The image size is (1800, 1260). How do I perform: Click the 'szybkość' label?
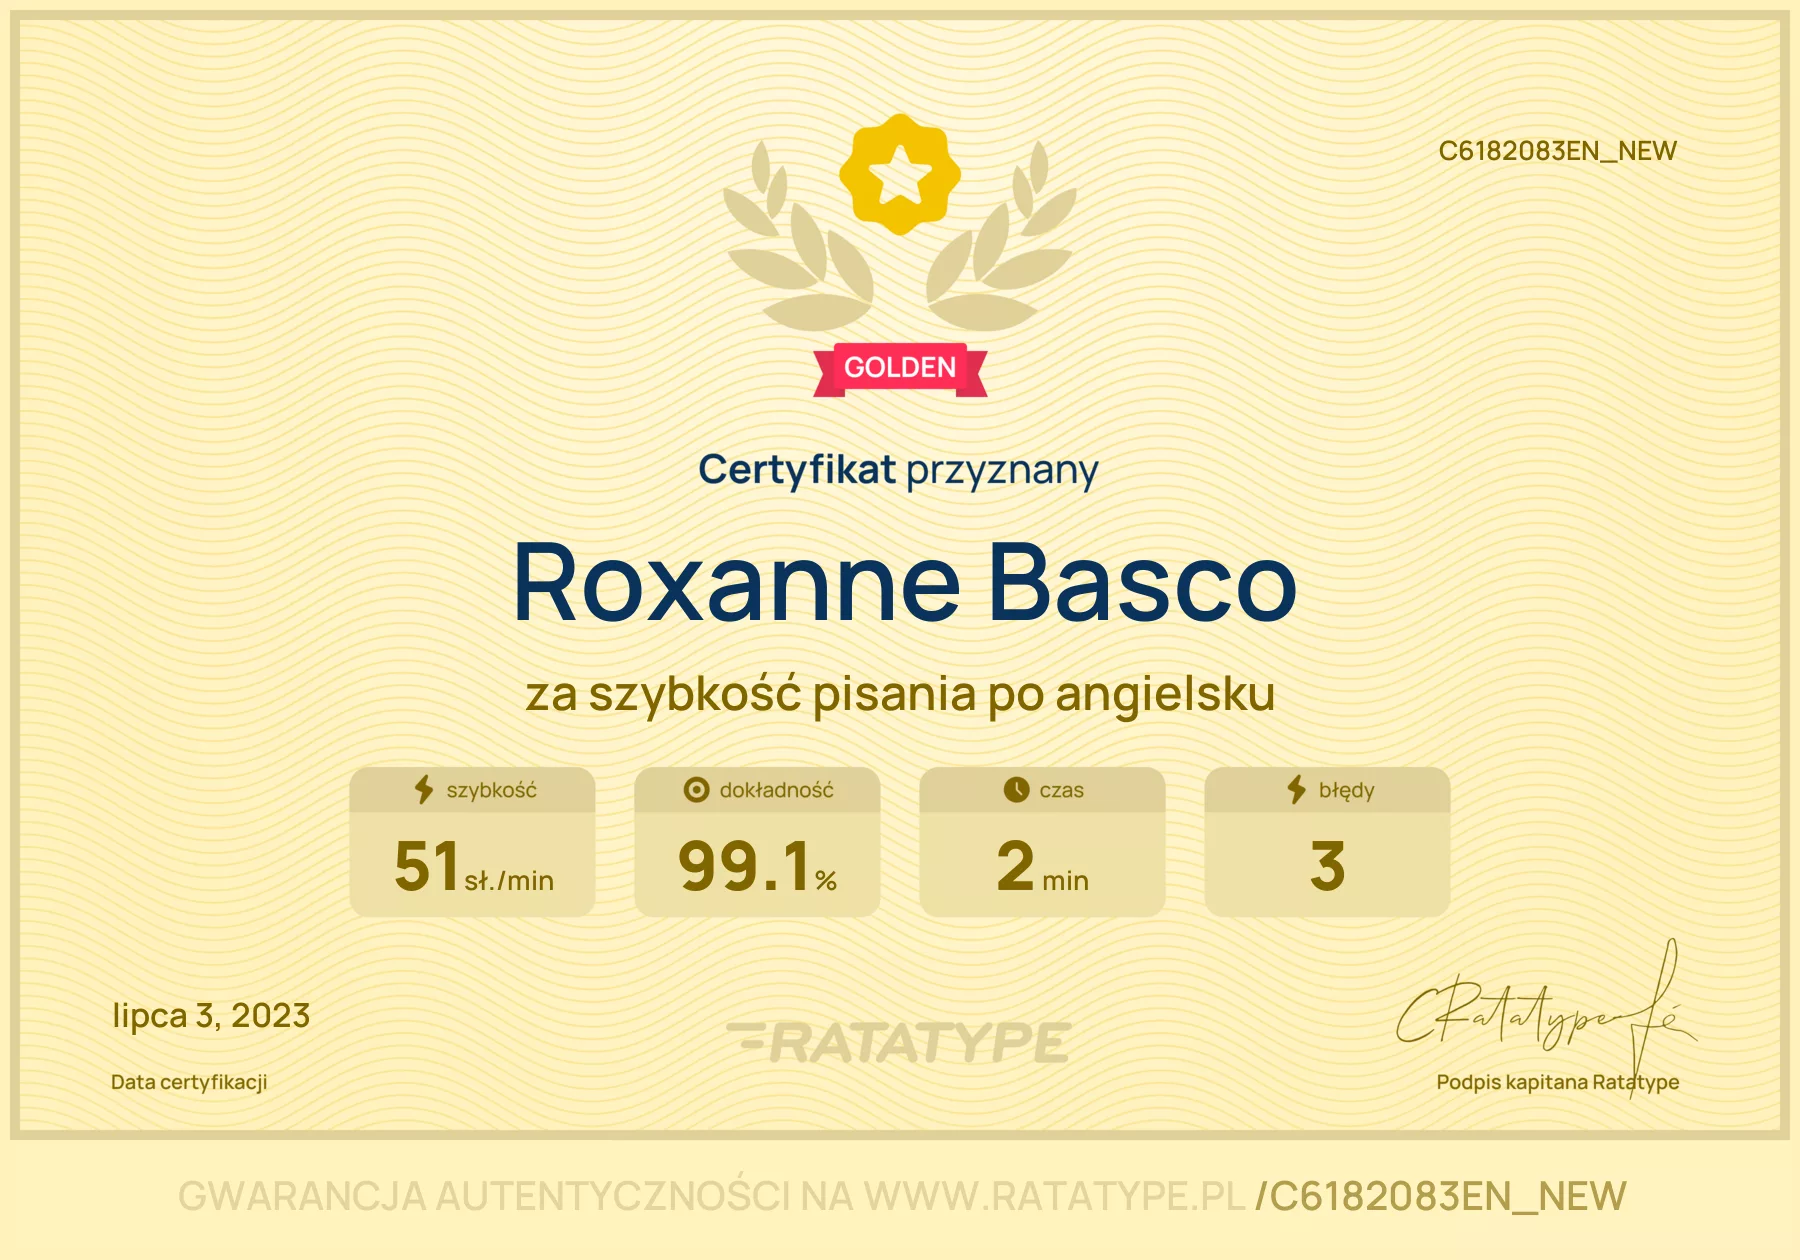pyautogui.click(x=491, y=790)
